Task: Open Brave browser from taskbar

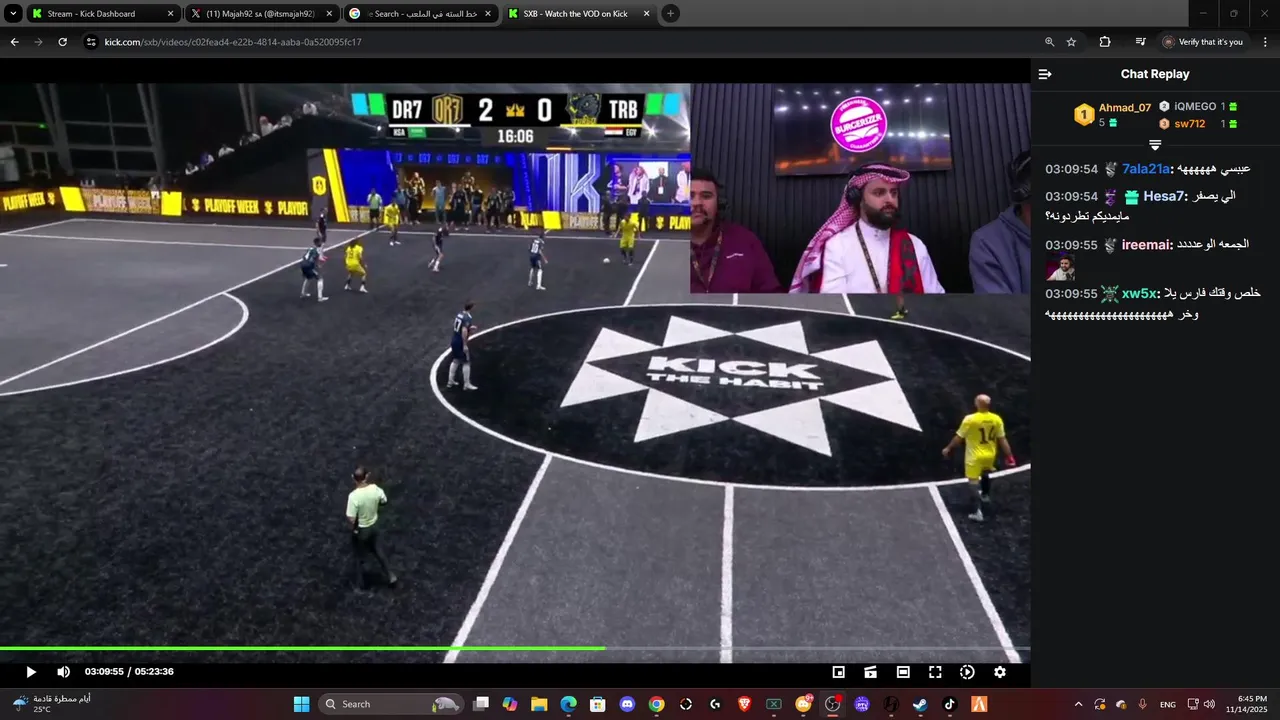Action: tap(744, 704)
